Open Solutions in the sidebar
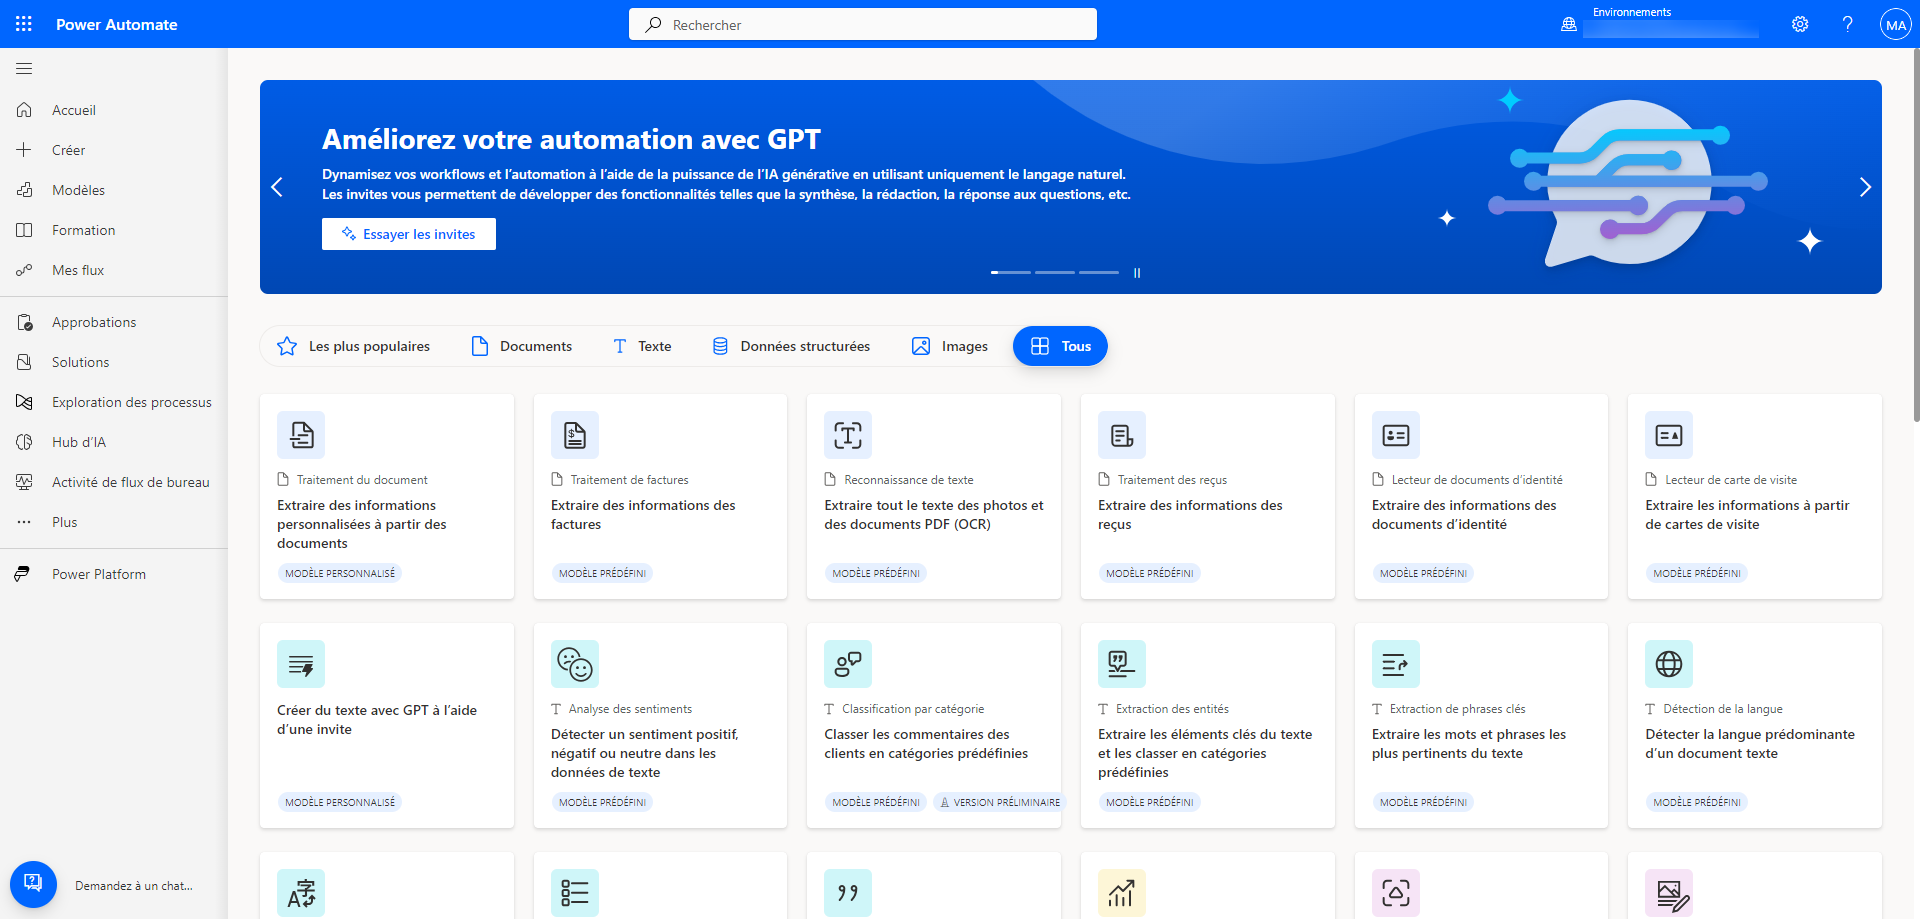 [x=114, y=362]
